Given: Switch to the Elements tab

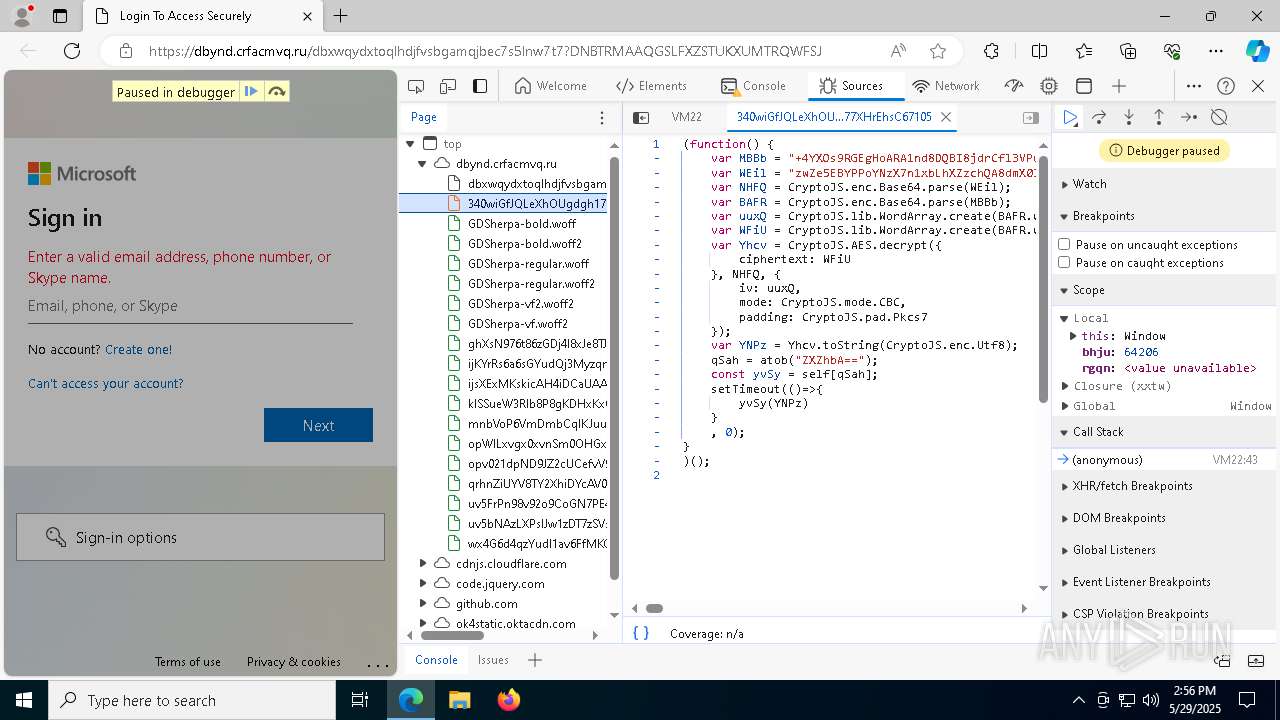Looking at the screenshot, I should click(651, 86).
